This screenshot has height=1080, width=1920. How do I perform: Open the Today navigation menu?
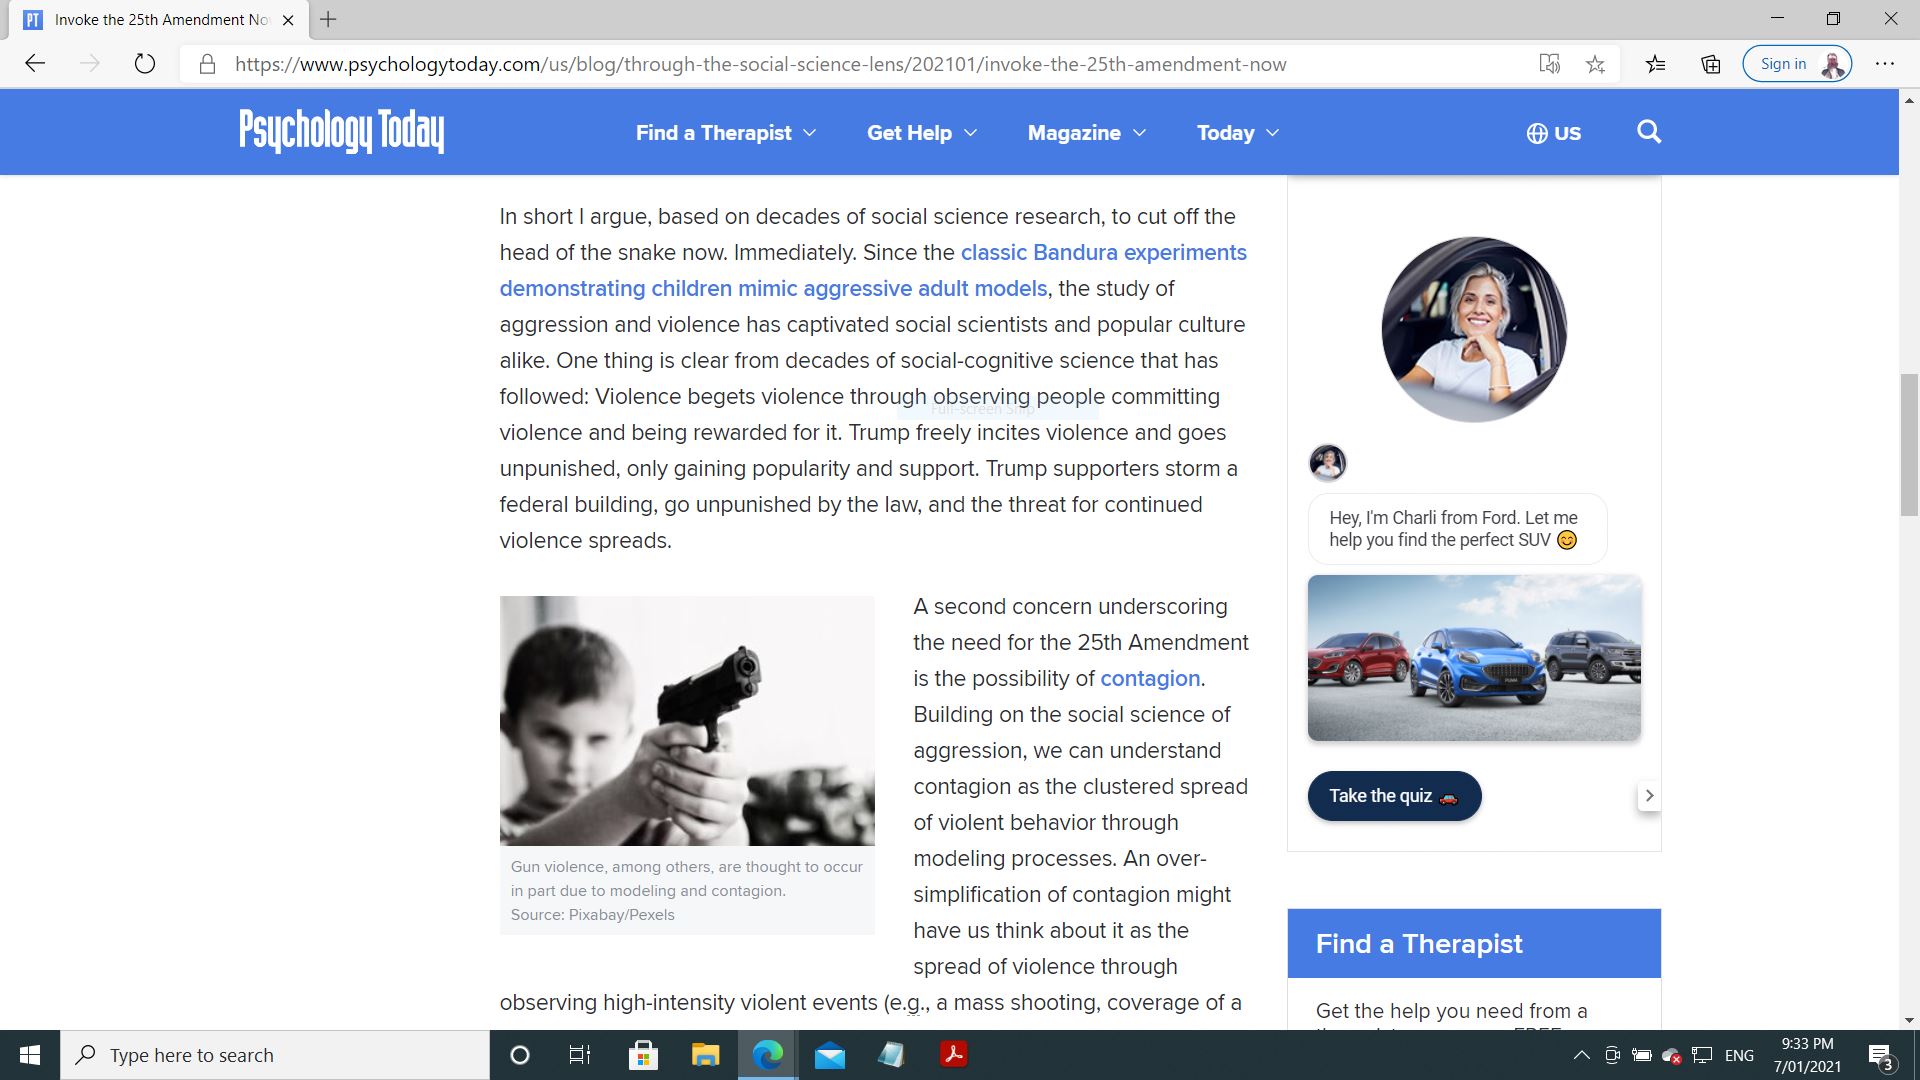click(1237, 133)
